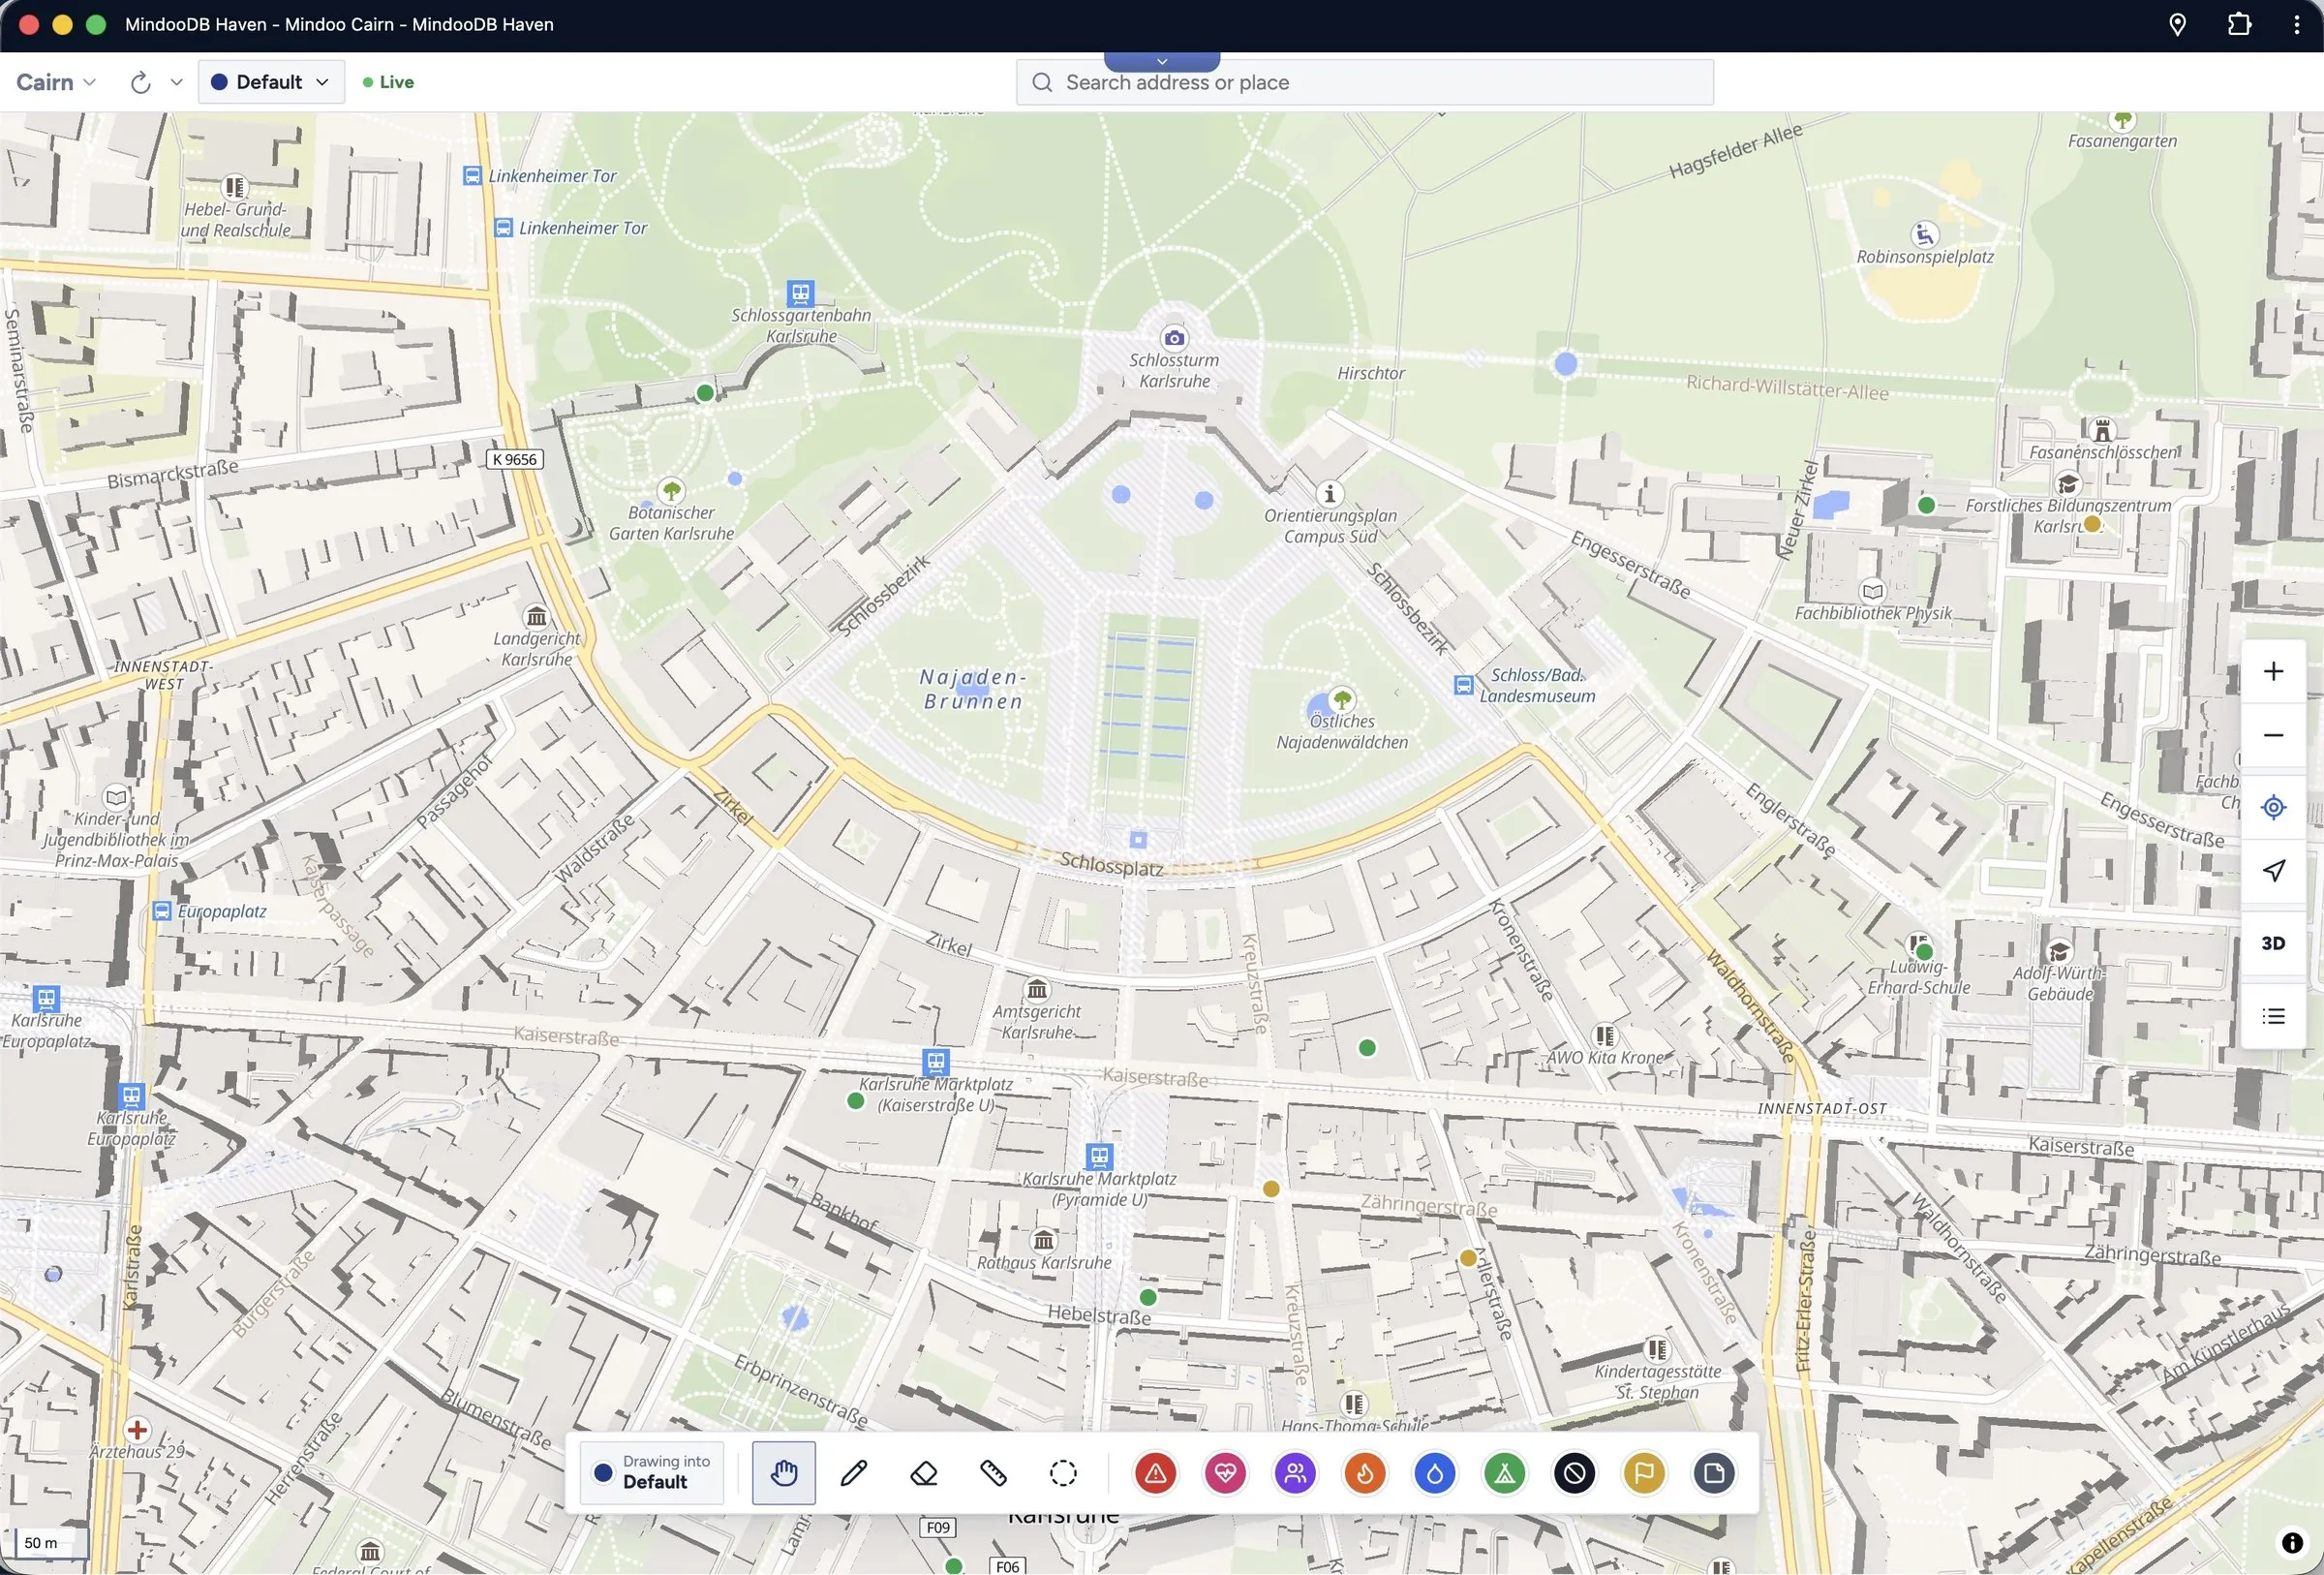Screen dimensions: 2324x1575
Task: Click the Schlossgartenbahn Karlsruhe station marker
Action: (x=800, y=293)
